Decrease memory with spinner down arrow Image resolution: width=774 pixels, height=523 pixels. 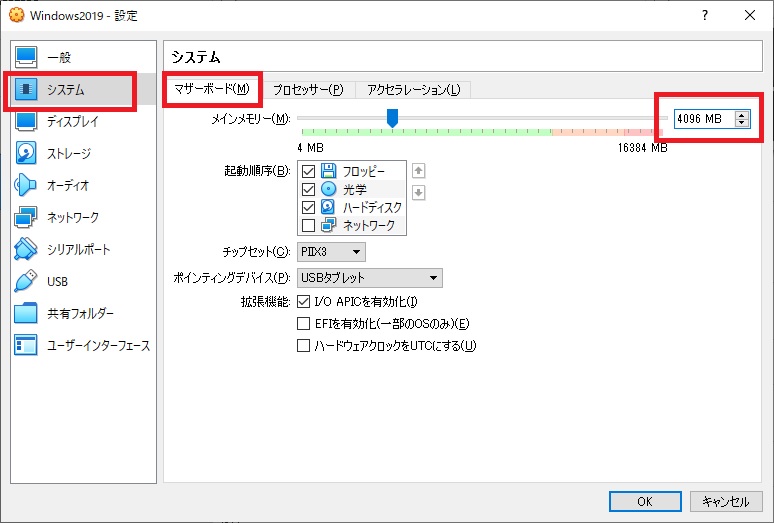pos(741,123)
